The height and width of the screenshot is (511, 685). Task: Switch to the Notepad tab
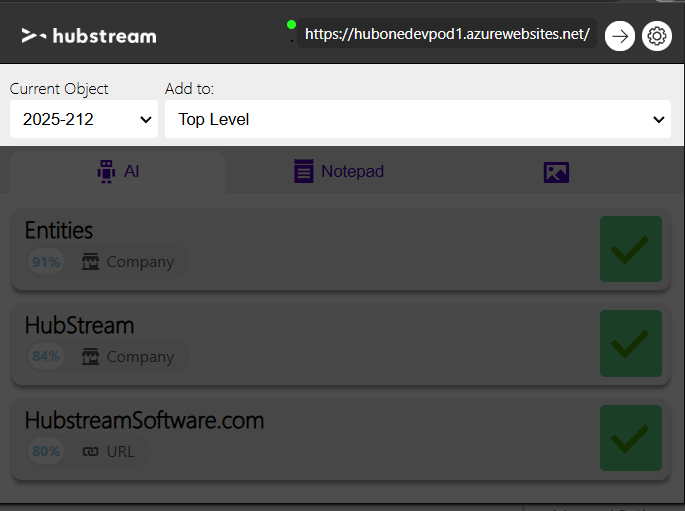[340, 172]
